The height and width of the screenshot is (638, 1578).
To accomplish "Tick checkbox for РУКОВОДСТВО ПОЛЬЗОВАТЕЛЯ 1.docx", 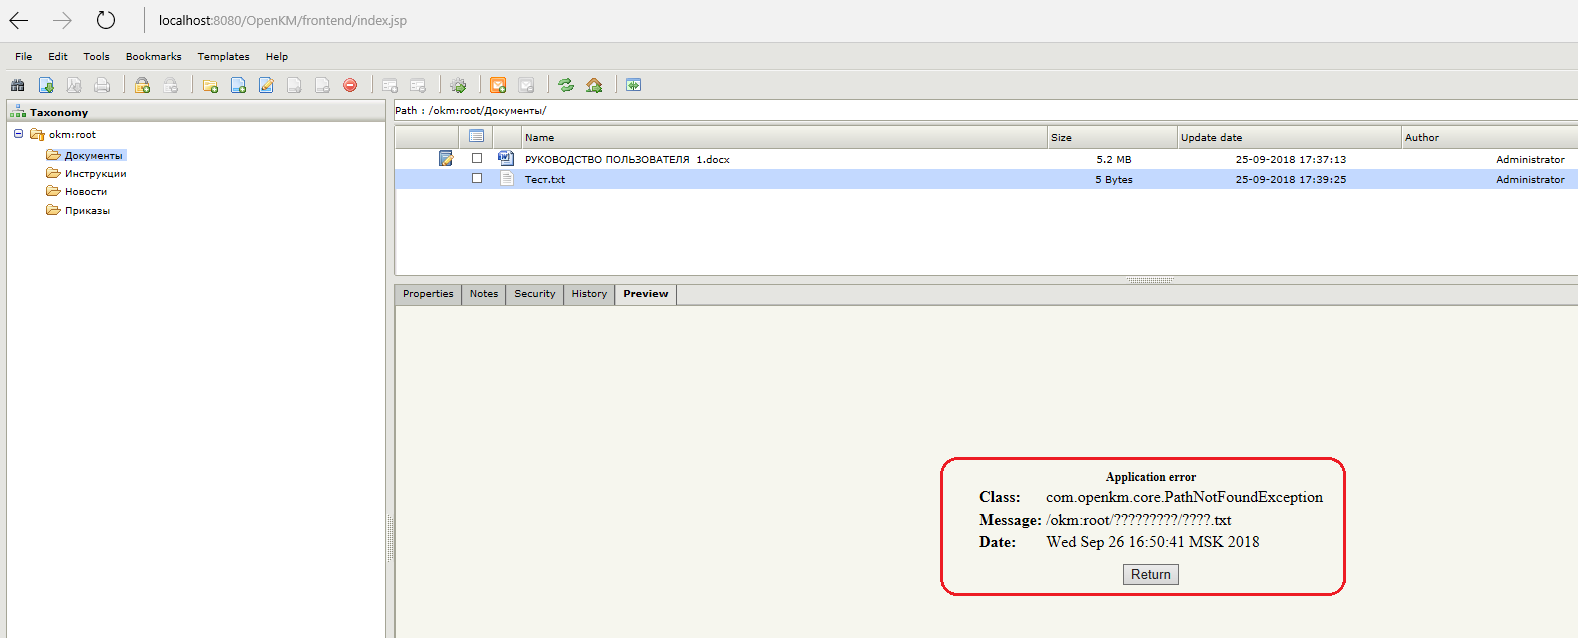I will (477, 159).
